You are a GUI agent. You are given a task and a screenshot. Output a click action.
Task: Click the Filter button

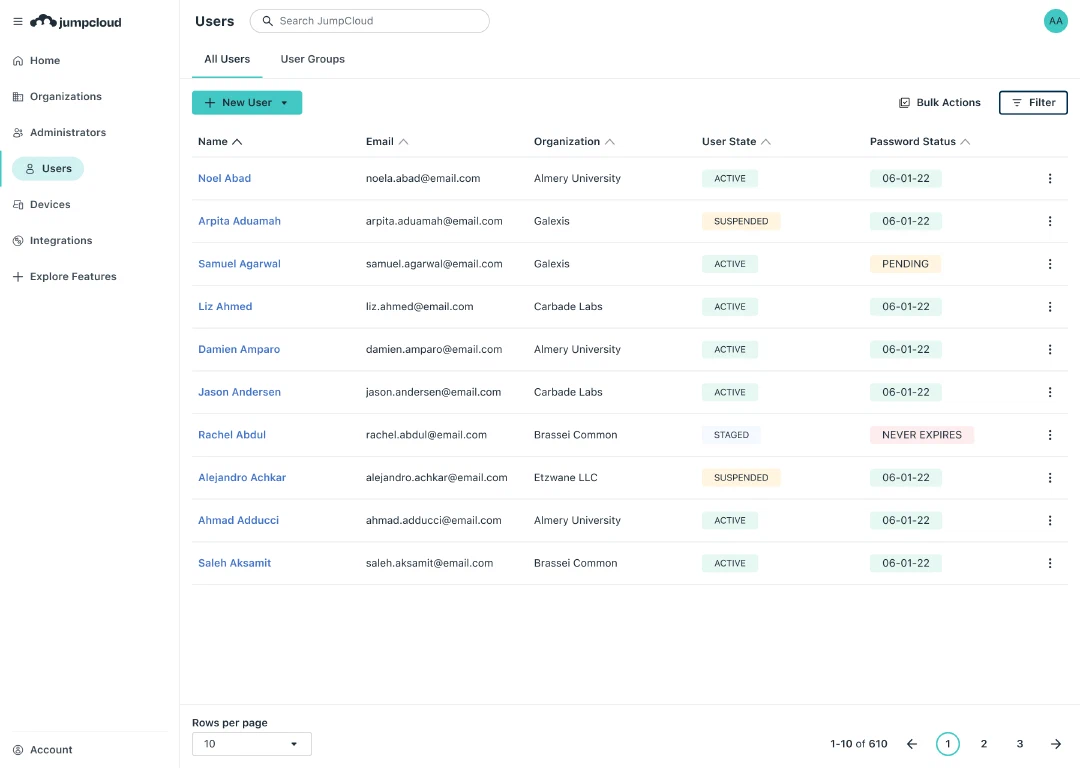pyautogui.click(x=1032, y=103)
